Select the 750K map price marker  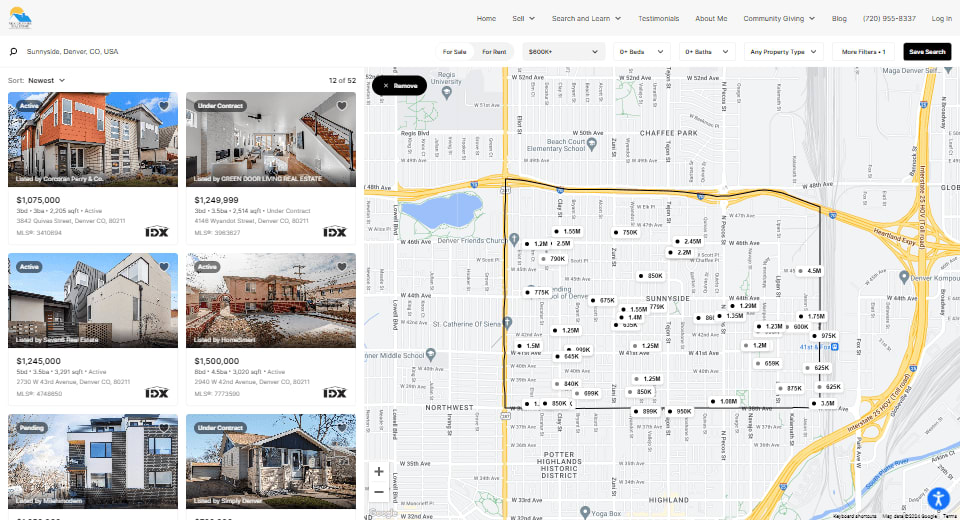[x=626, y=232]
